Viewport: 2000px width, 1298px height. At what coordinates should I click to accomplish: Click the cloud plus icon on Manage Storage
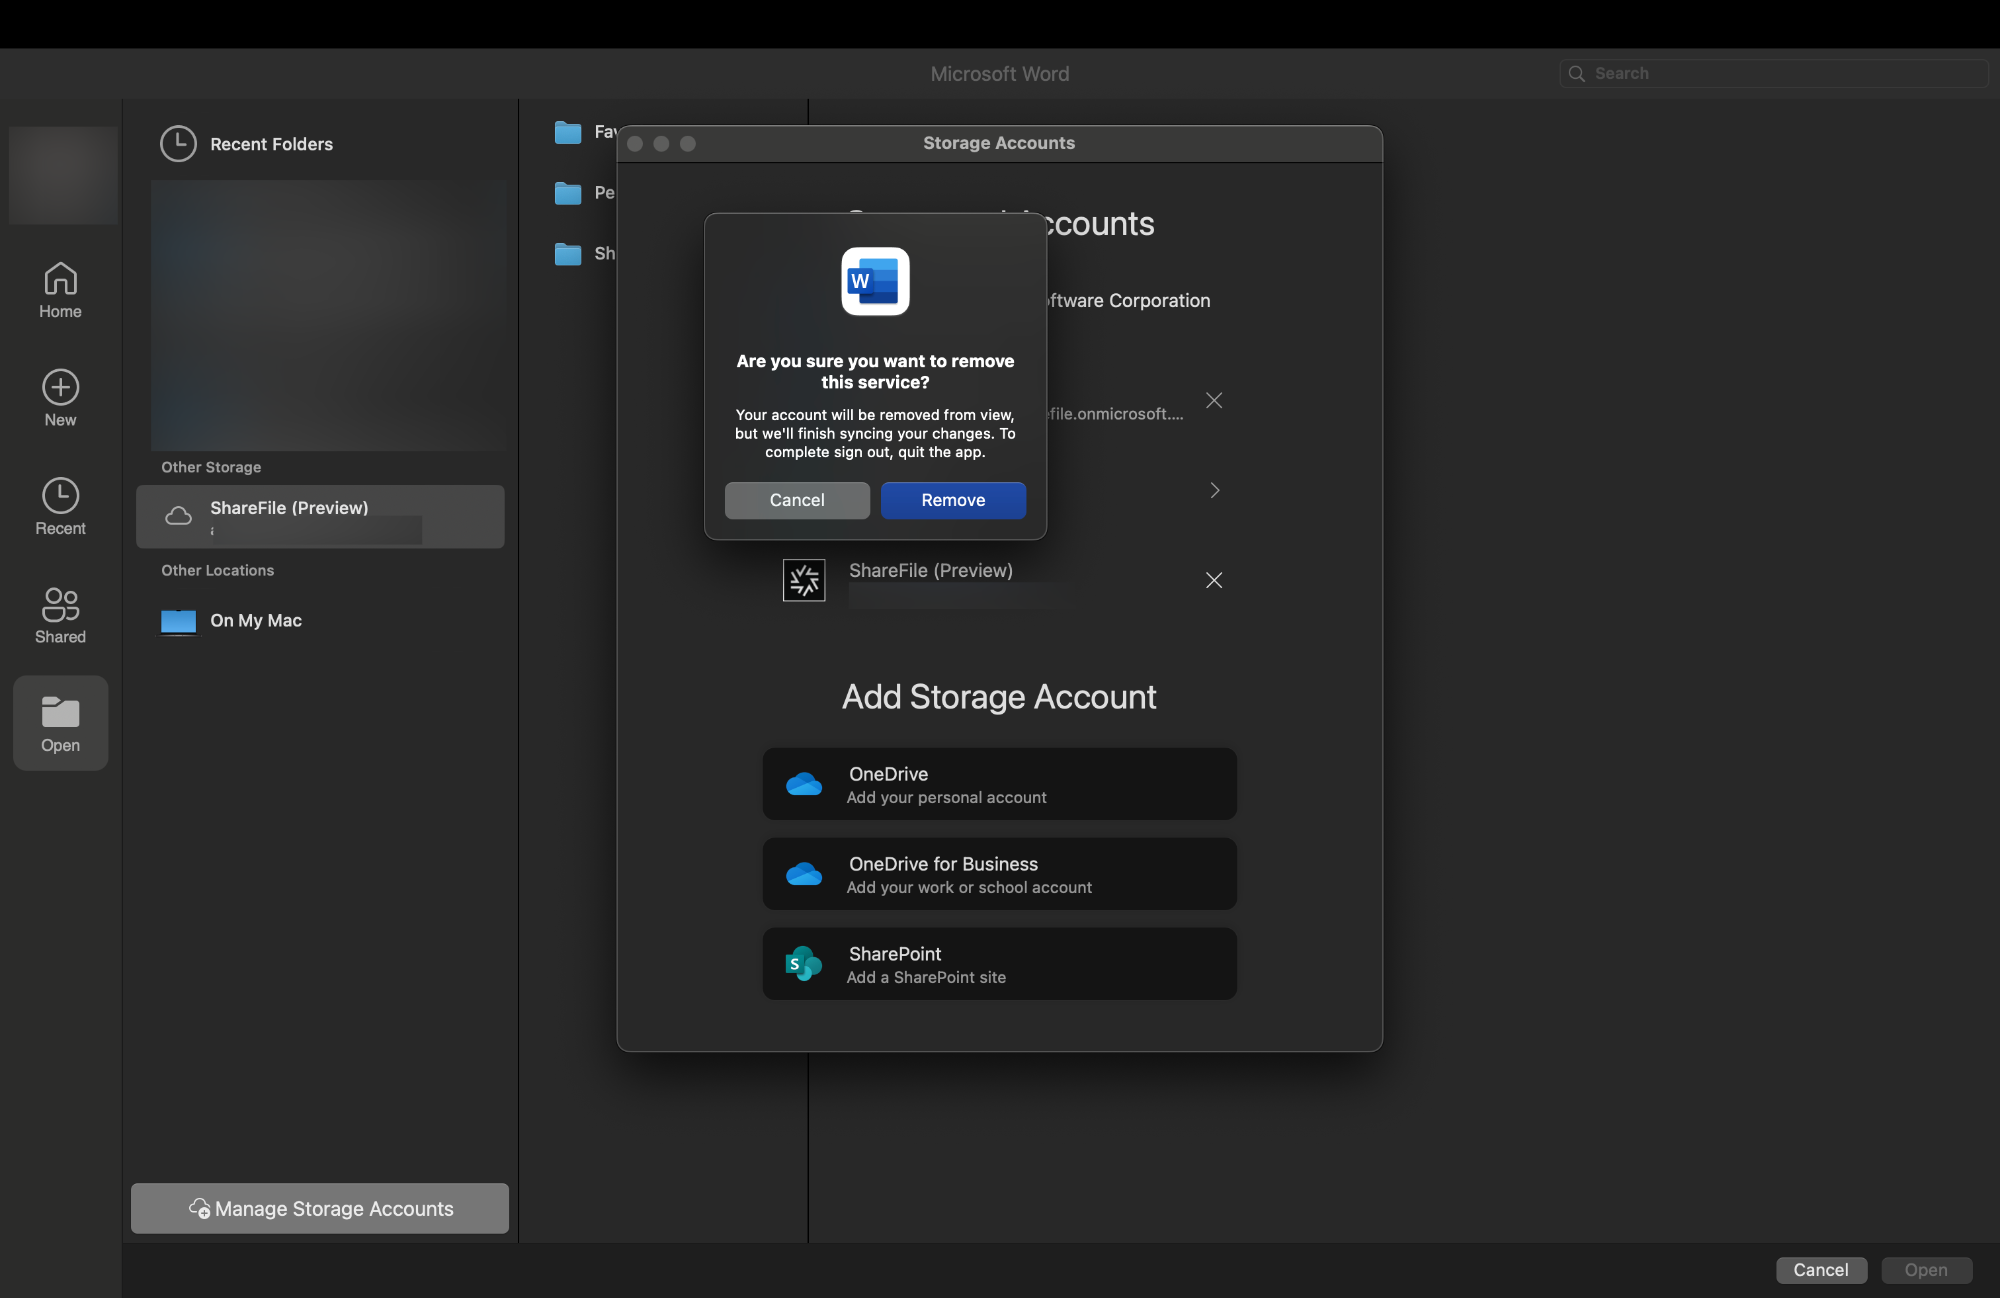tap(199, 1208)
